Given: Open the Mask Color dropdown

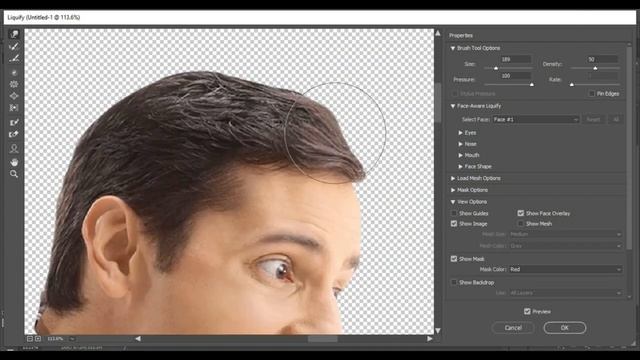Looking at the screenshot, I should pos(565,269).
